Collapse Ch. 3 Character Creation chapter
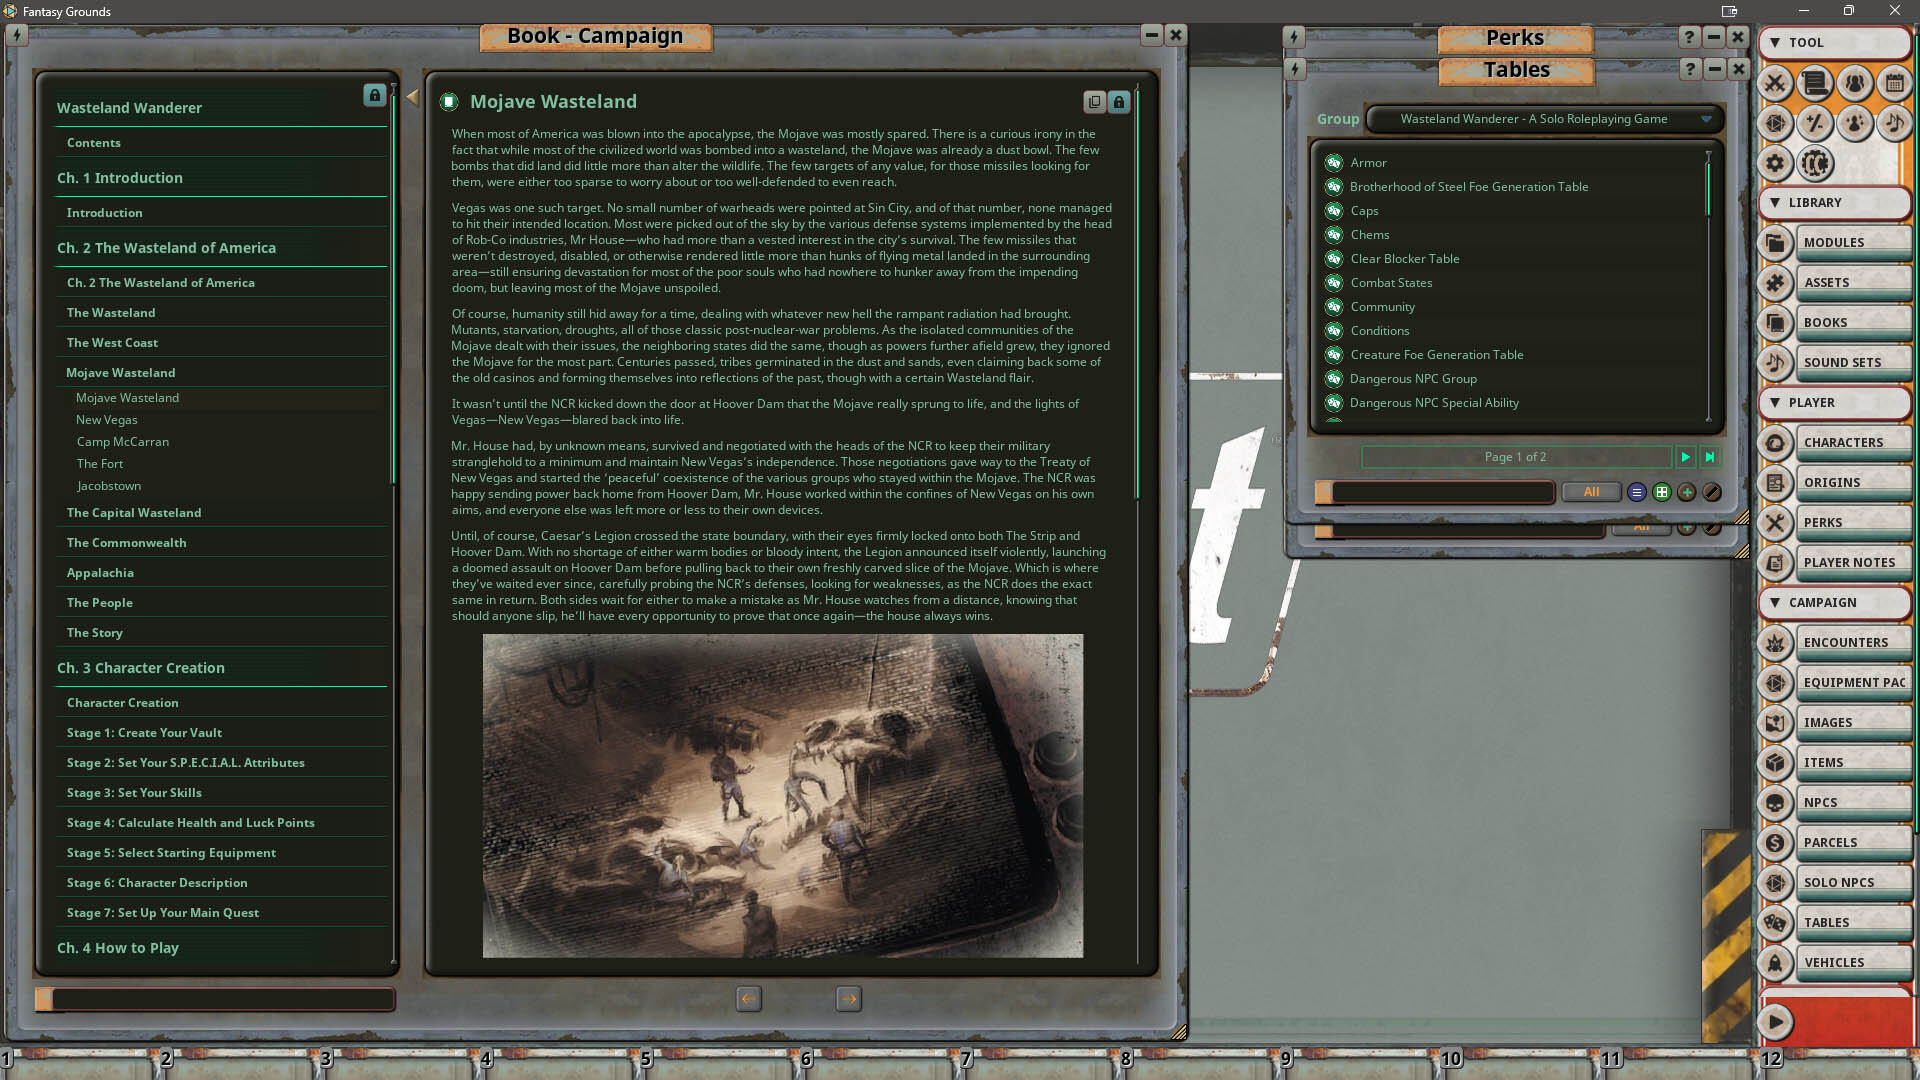The width and height of the screenshot is (1920, 1080). (x=221, y=667)
